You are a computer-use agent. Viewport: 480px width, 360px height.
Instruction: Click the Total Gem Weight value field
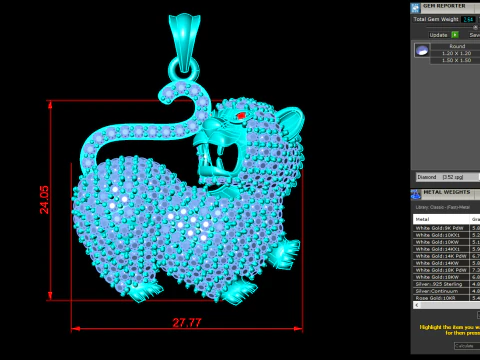(468, 19)
